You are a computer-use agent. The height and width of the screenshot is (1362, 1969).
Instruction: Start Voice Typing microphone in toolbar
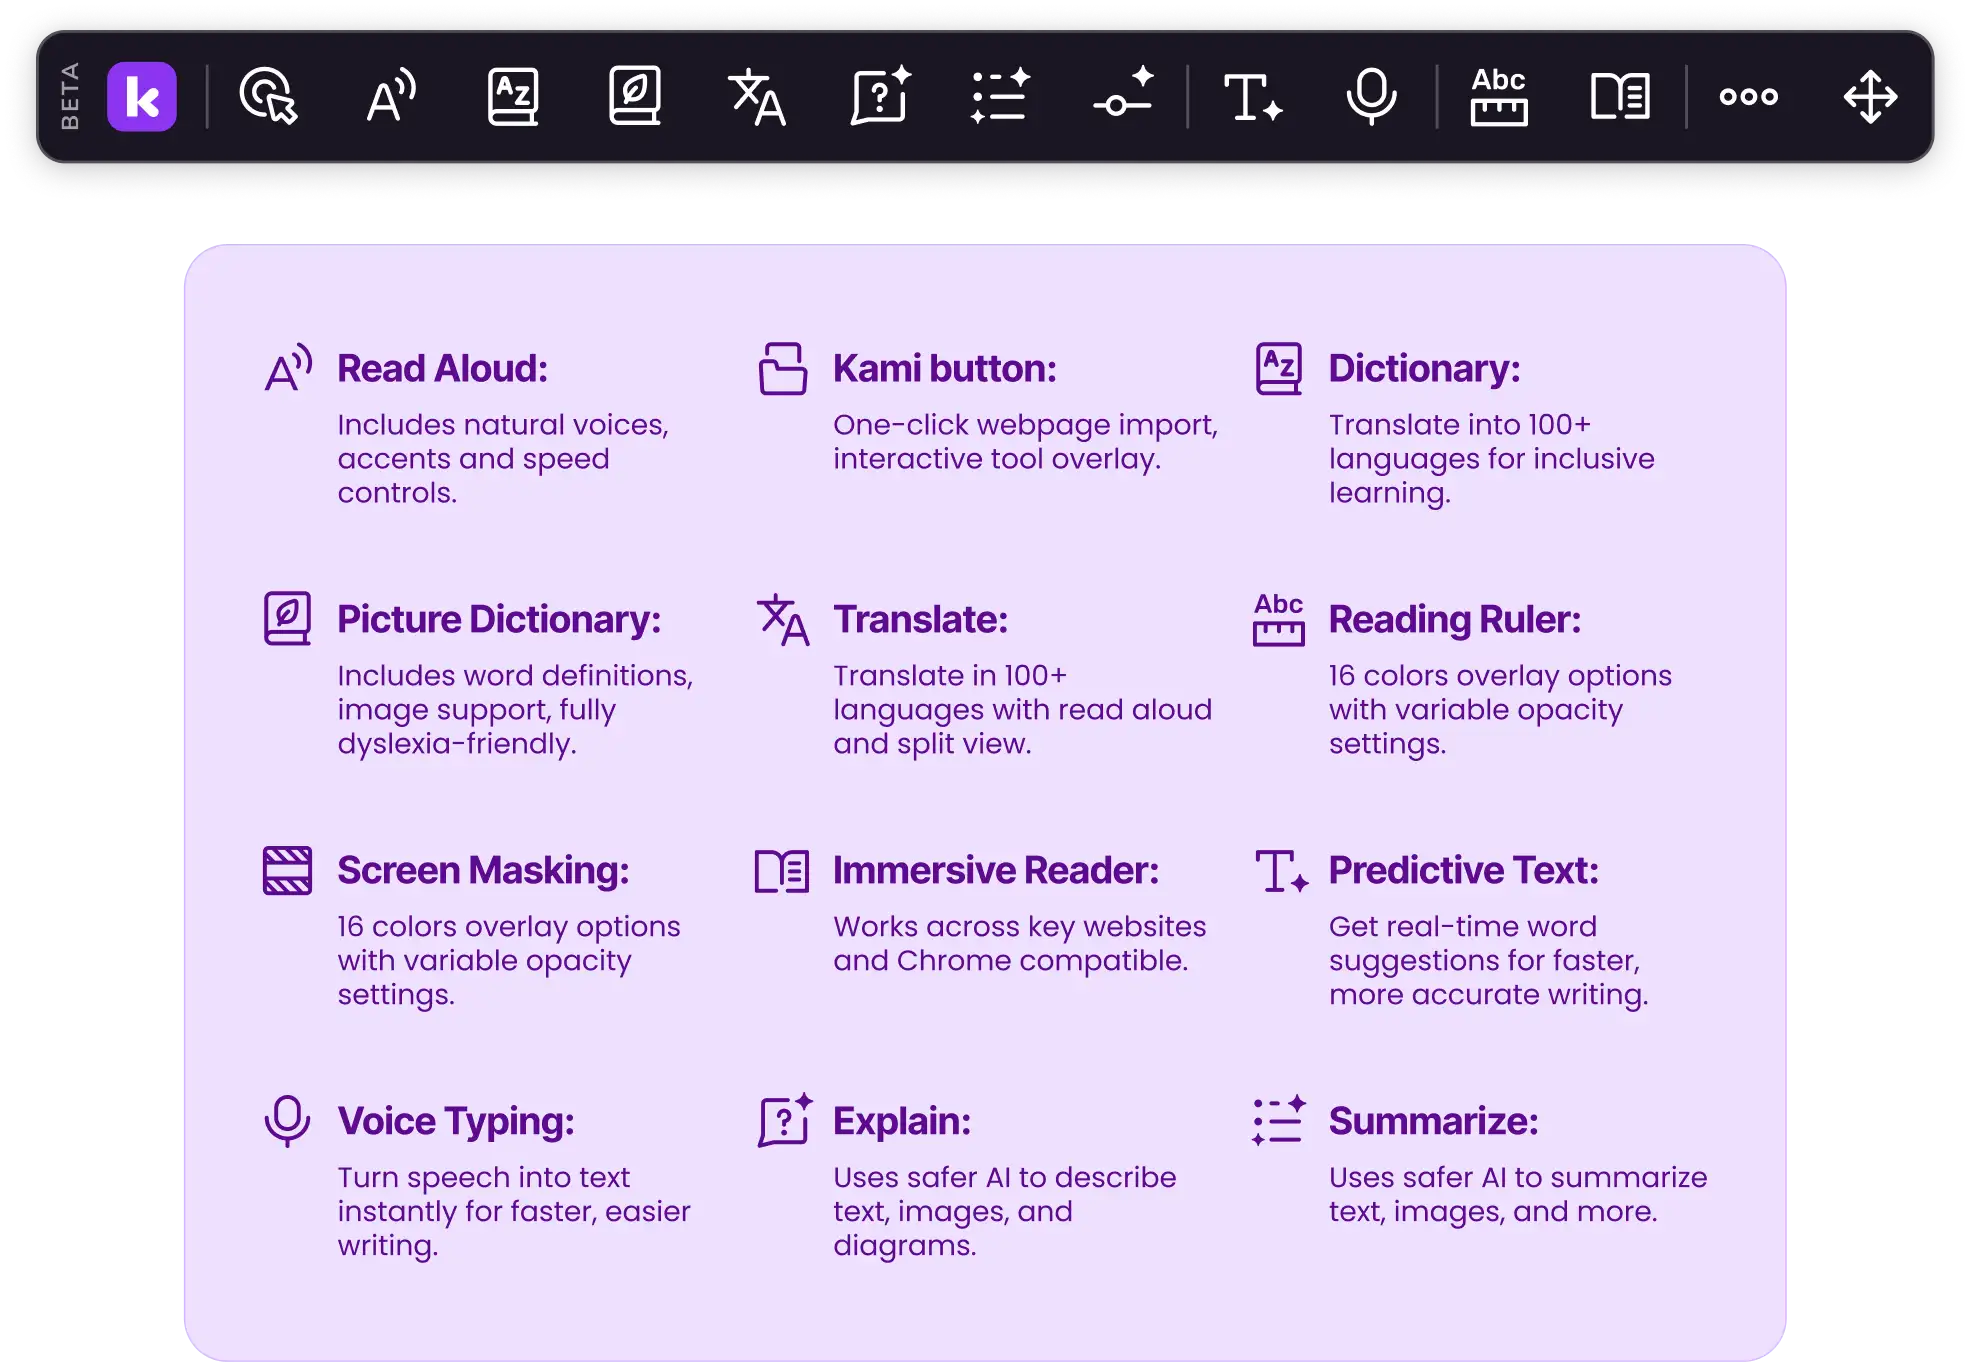click(x=1371, y=96)
